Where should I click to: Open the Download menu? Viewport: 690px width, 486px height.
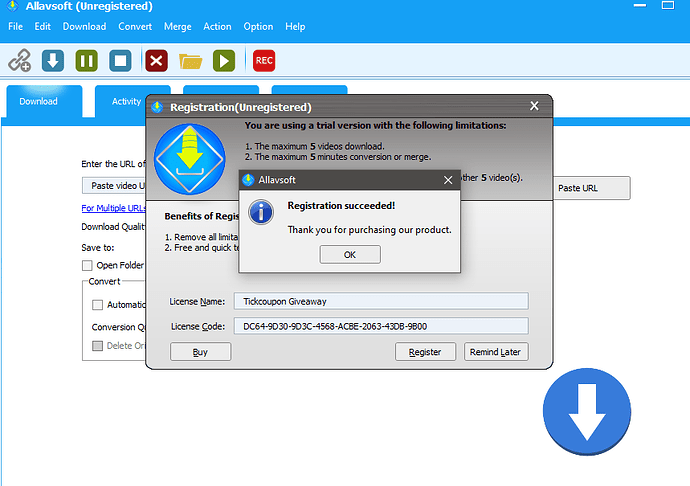pyautogui.click(x=84, y=26)
